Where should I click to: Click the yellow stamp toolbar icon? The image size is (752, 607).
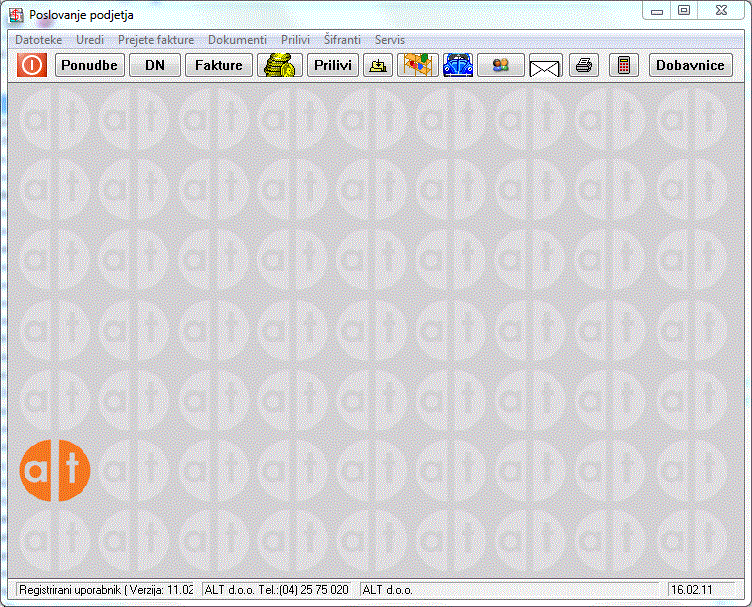point(377,65)
